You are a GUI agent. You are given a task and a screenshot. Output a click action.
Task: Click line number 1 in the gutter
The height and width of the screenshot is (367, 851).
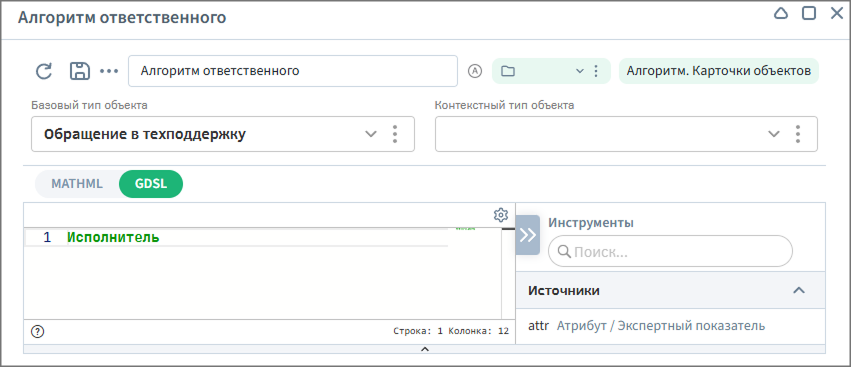(47, 237)
